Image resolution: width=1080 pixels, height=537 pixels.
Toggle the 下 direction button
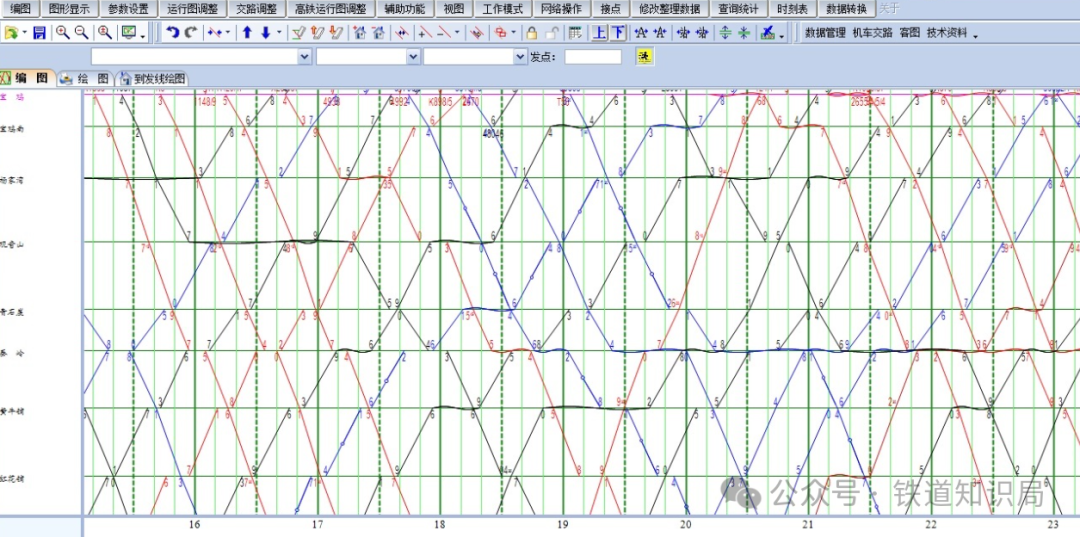[x=618, y=33]
